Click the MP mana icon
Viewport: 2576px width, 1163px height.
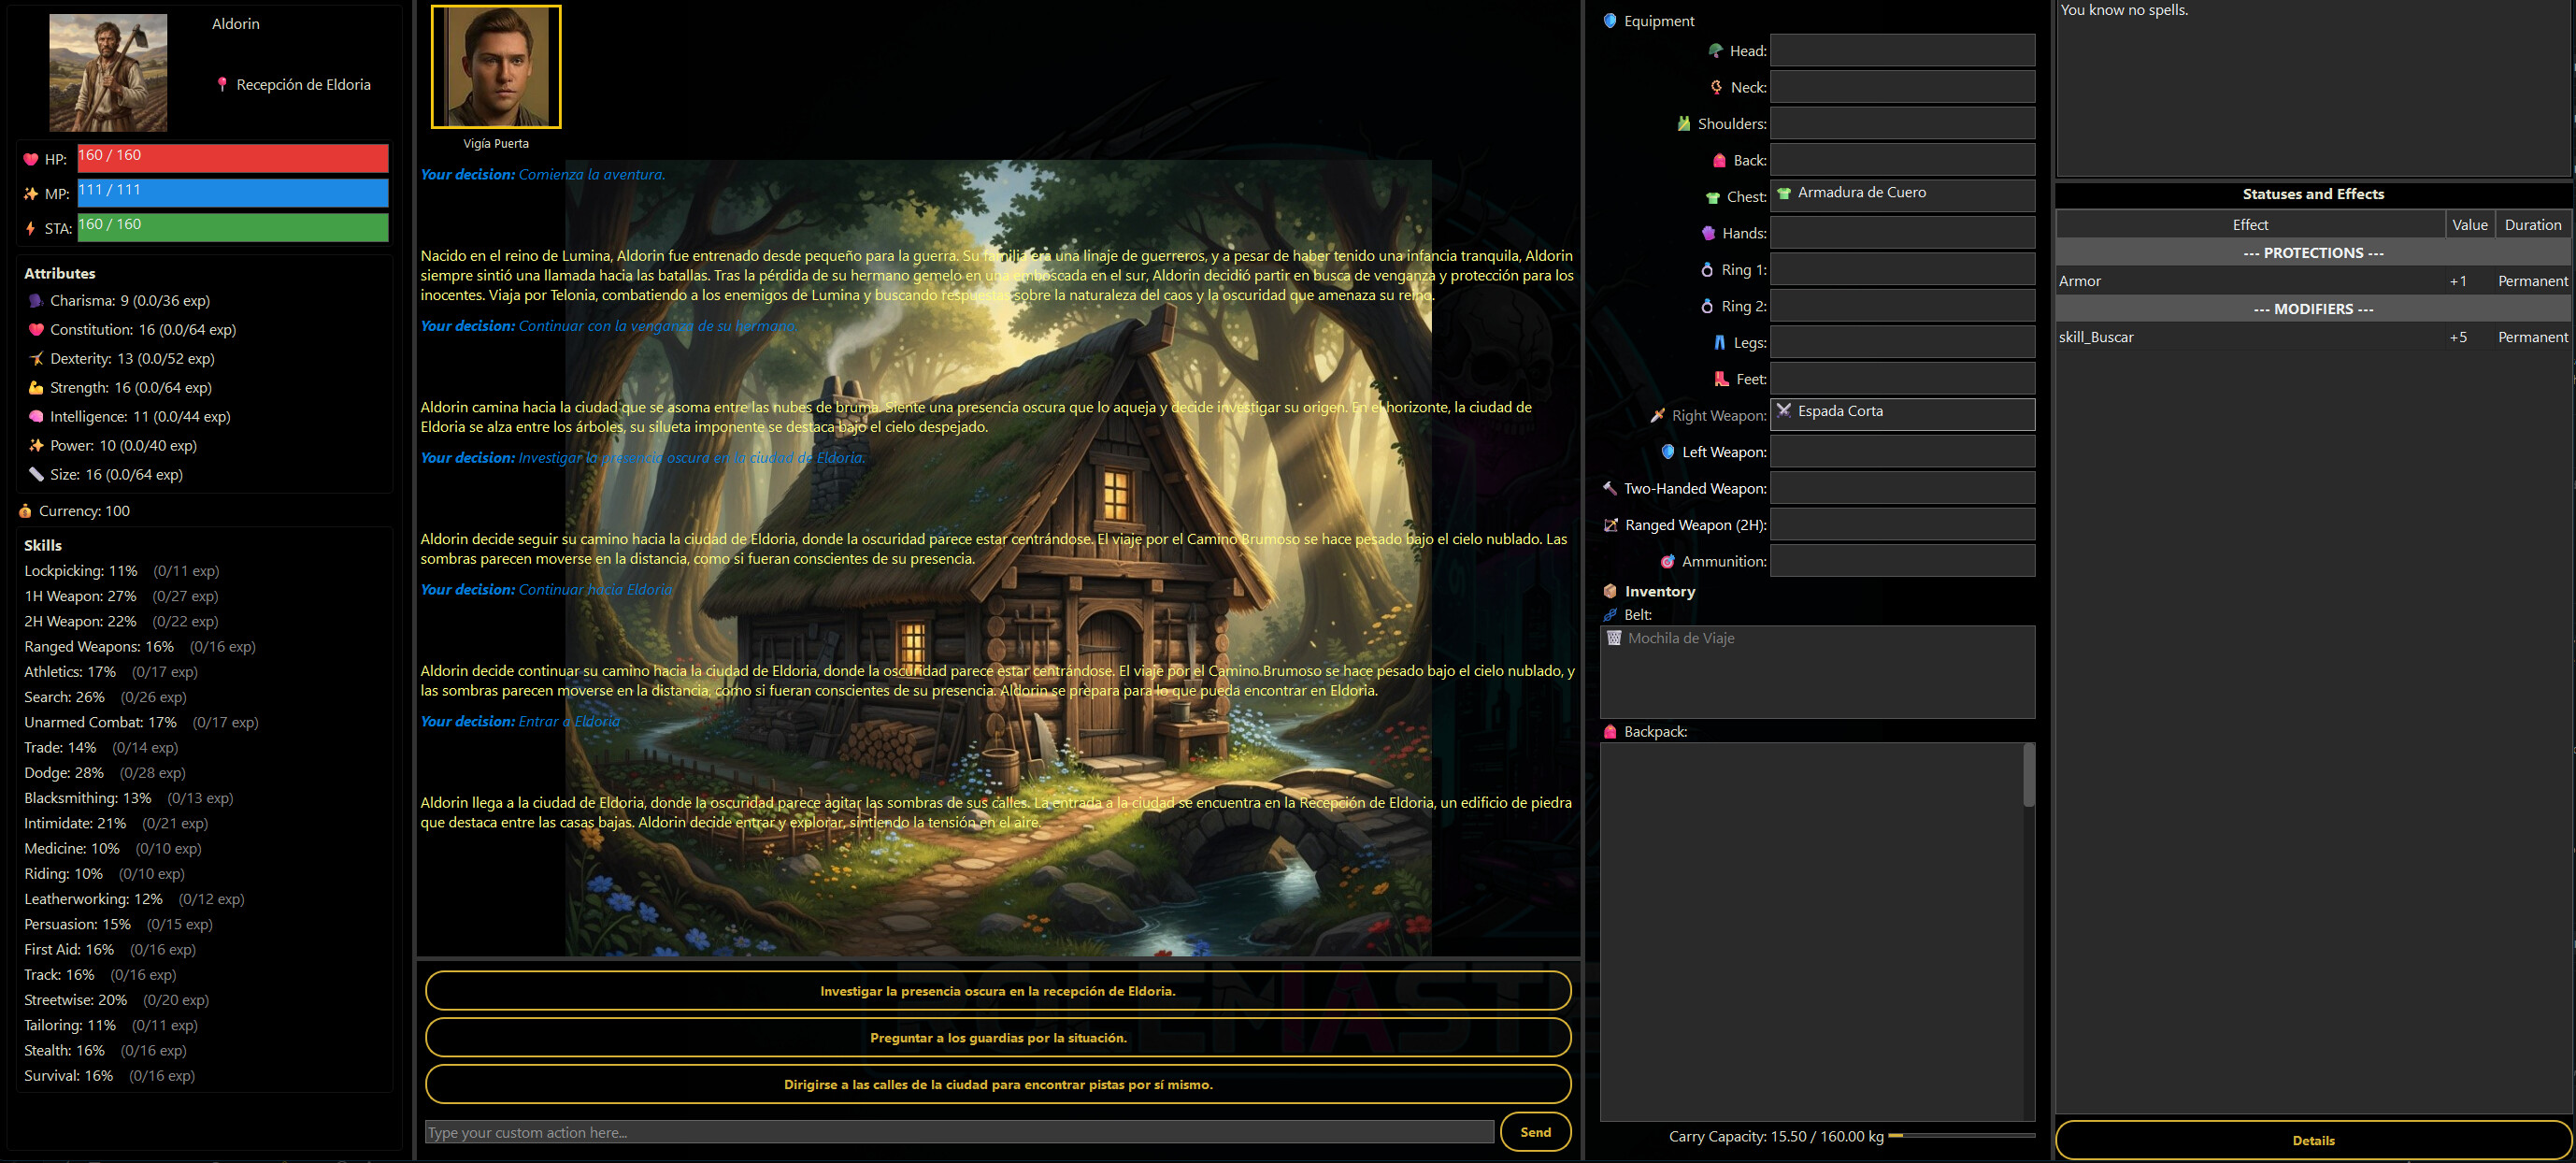pyautogui.click(x=30, y=193)
